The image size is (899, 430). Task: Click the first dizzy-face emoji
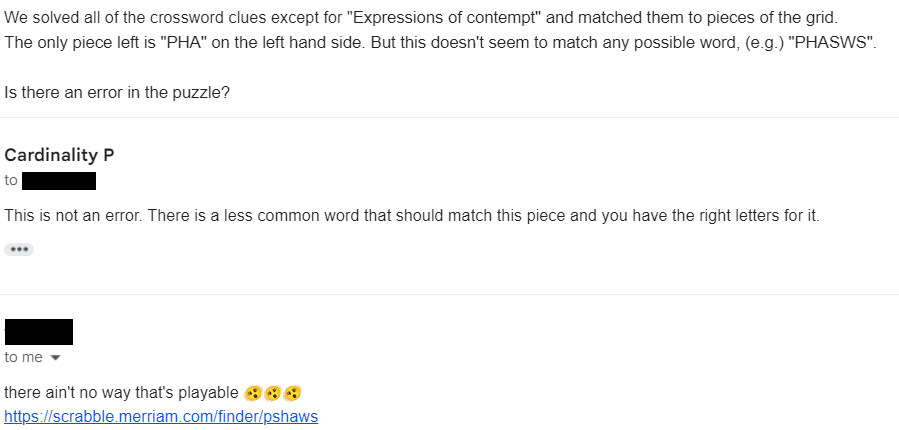(x=253, y=393)
